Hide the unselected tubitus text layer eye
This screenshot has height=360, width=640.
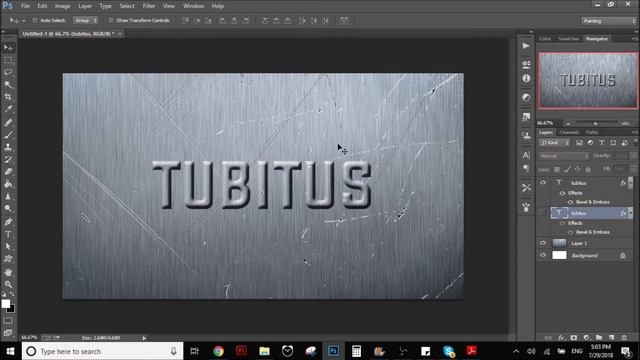point(543,183)
